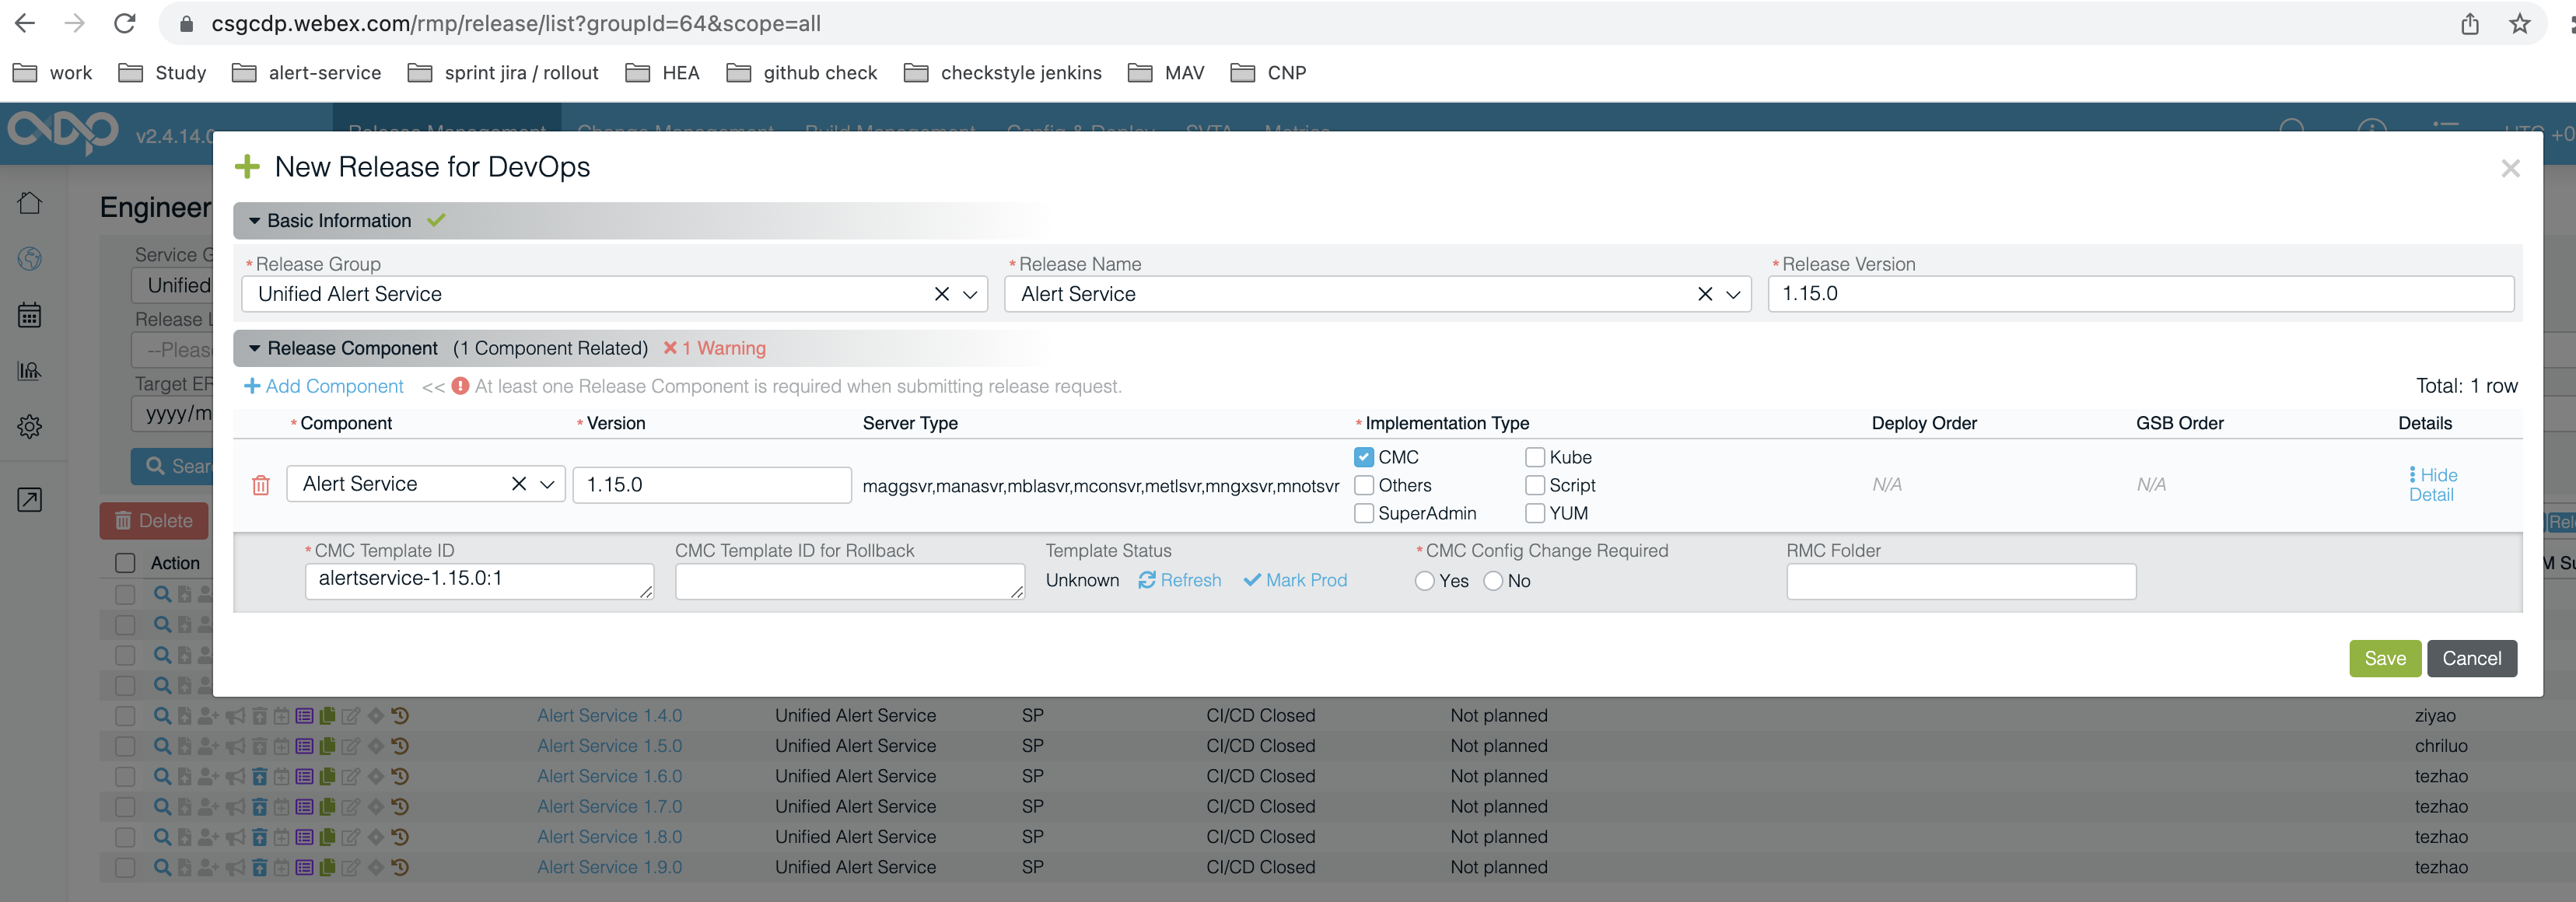Tick the Action header select-all checkbox
This screenshot has height=902, width=2576.
pyautogui.click(x=125, y=563)
